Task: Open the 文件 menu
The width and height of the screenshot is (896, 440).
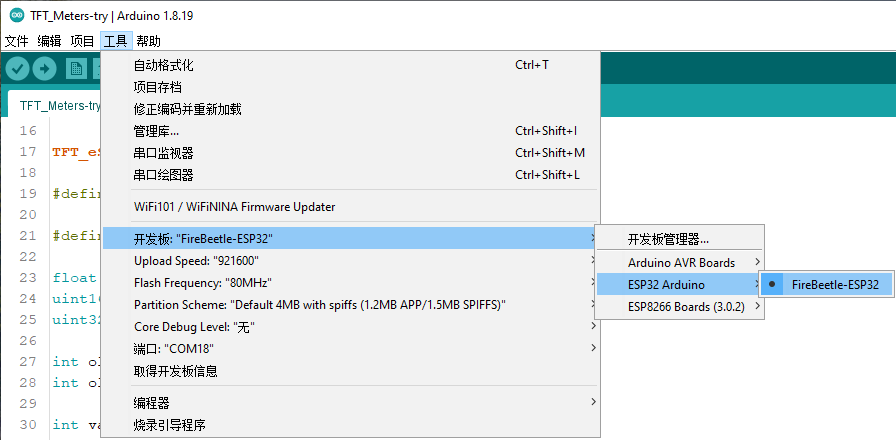Action: [x=17, y=41]
